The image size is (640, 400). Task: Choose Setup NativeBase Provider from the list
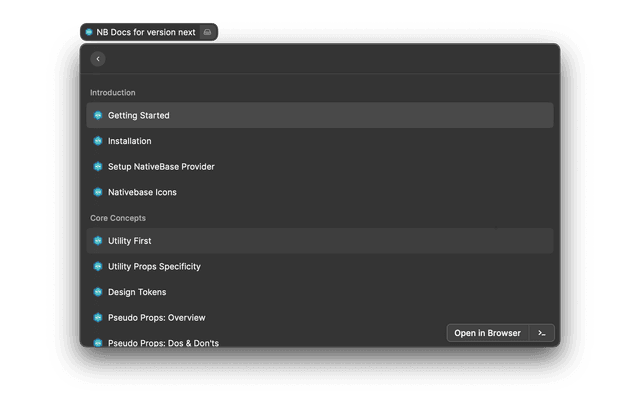[161, 167]
